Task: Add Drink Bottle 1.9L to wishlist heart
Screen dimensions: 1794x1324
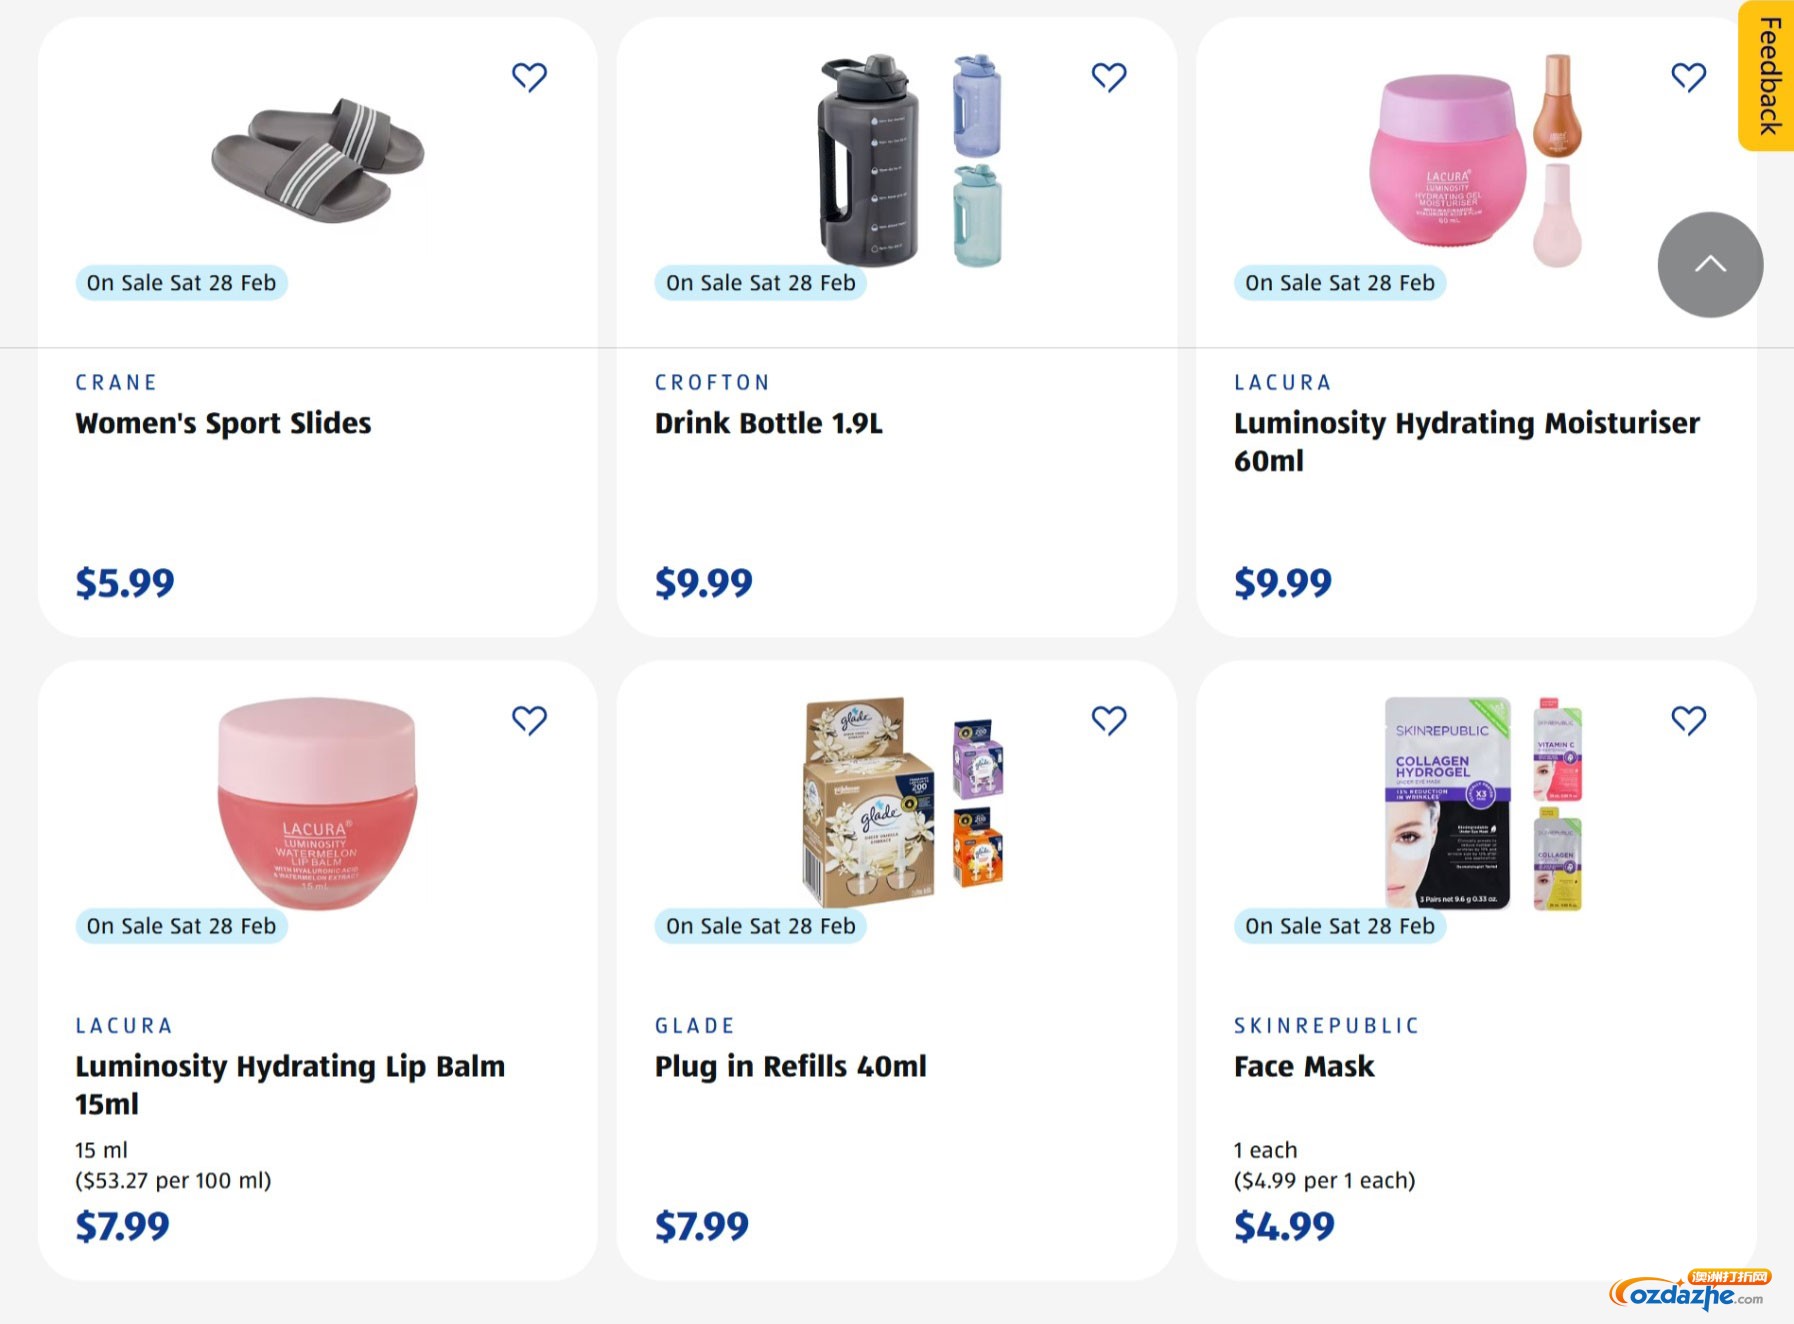Action: pyautogui.click(x=1108, y=77)
